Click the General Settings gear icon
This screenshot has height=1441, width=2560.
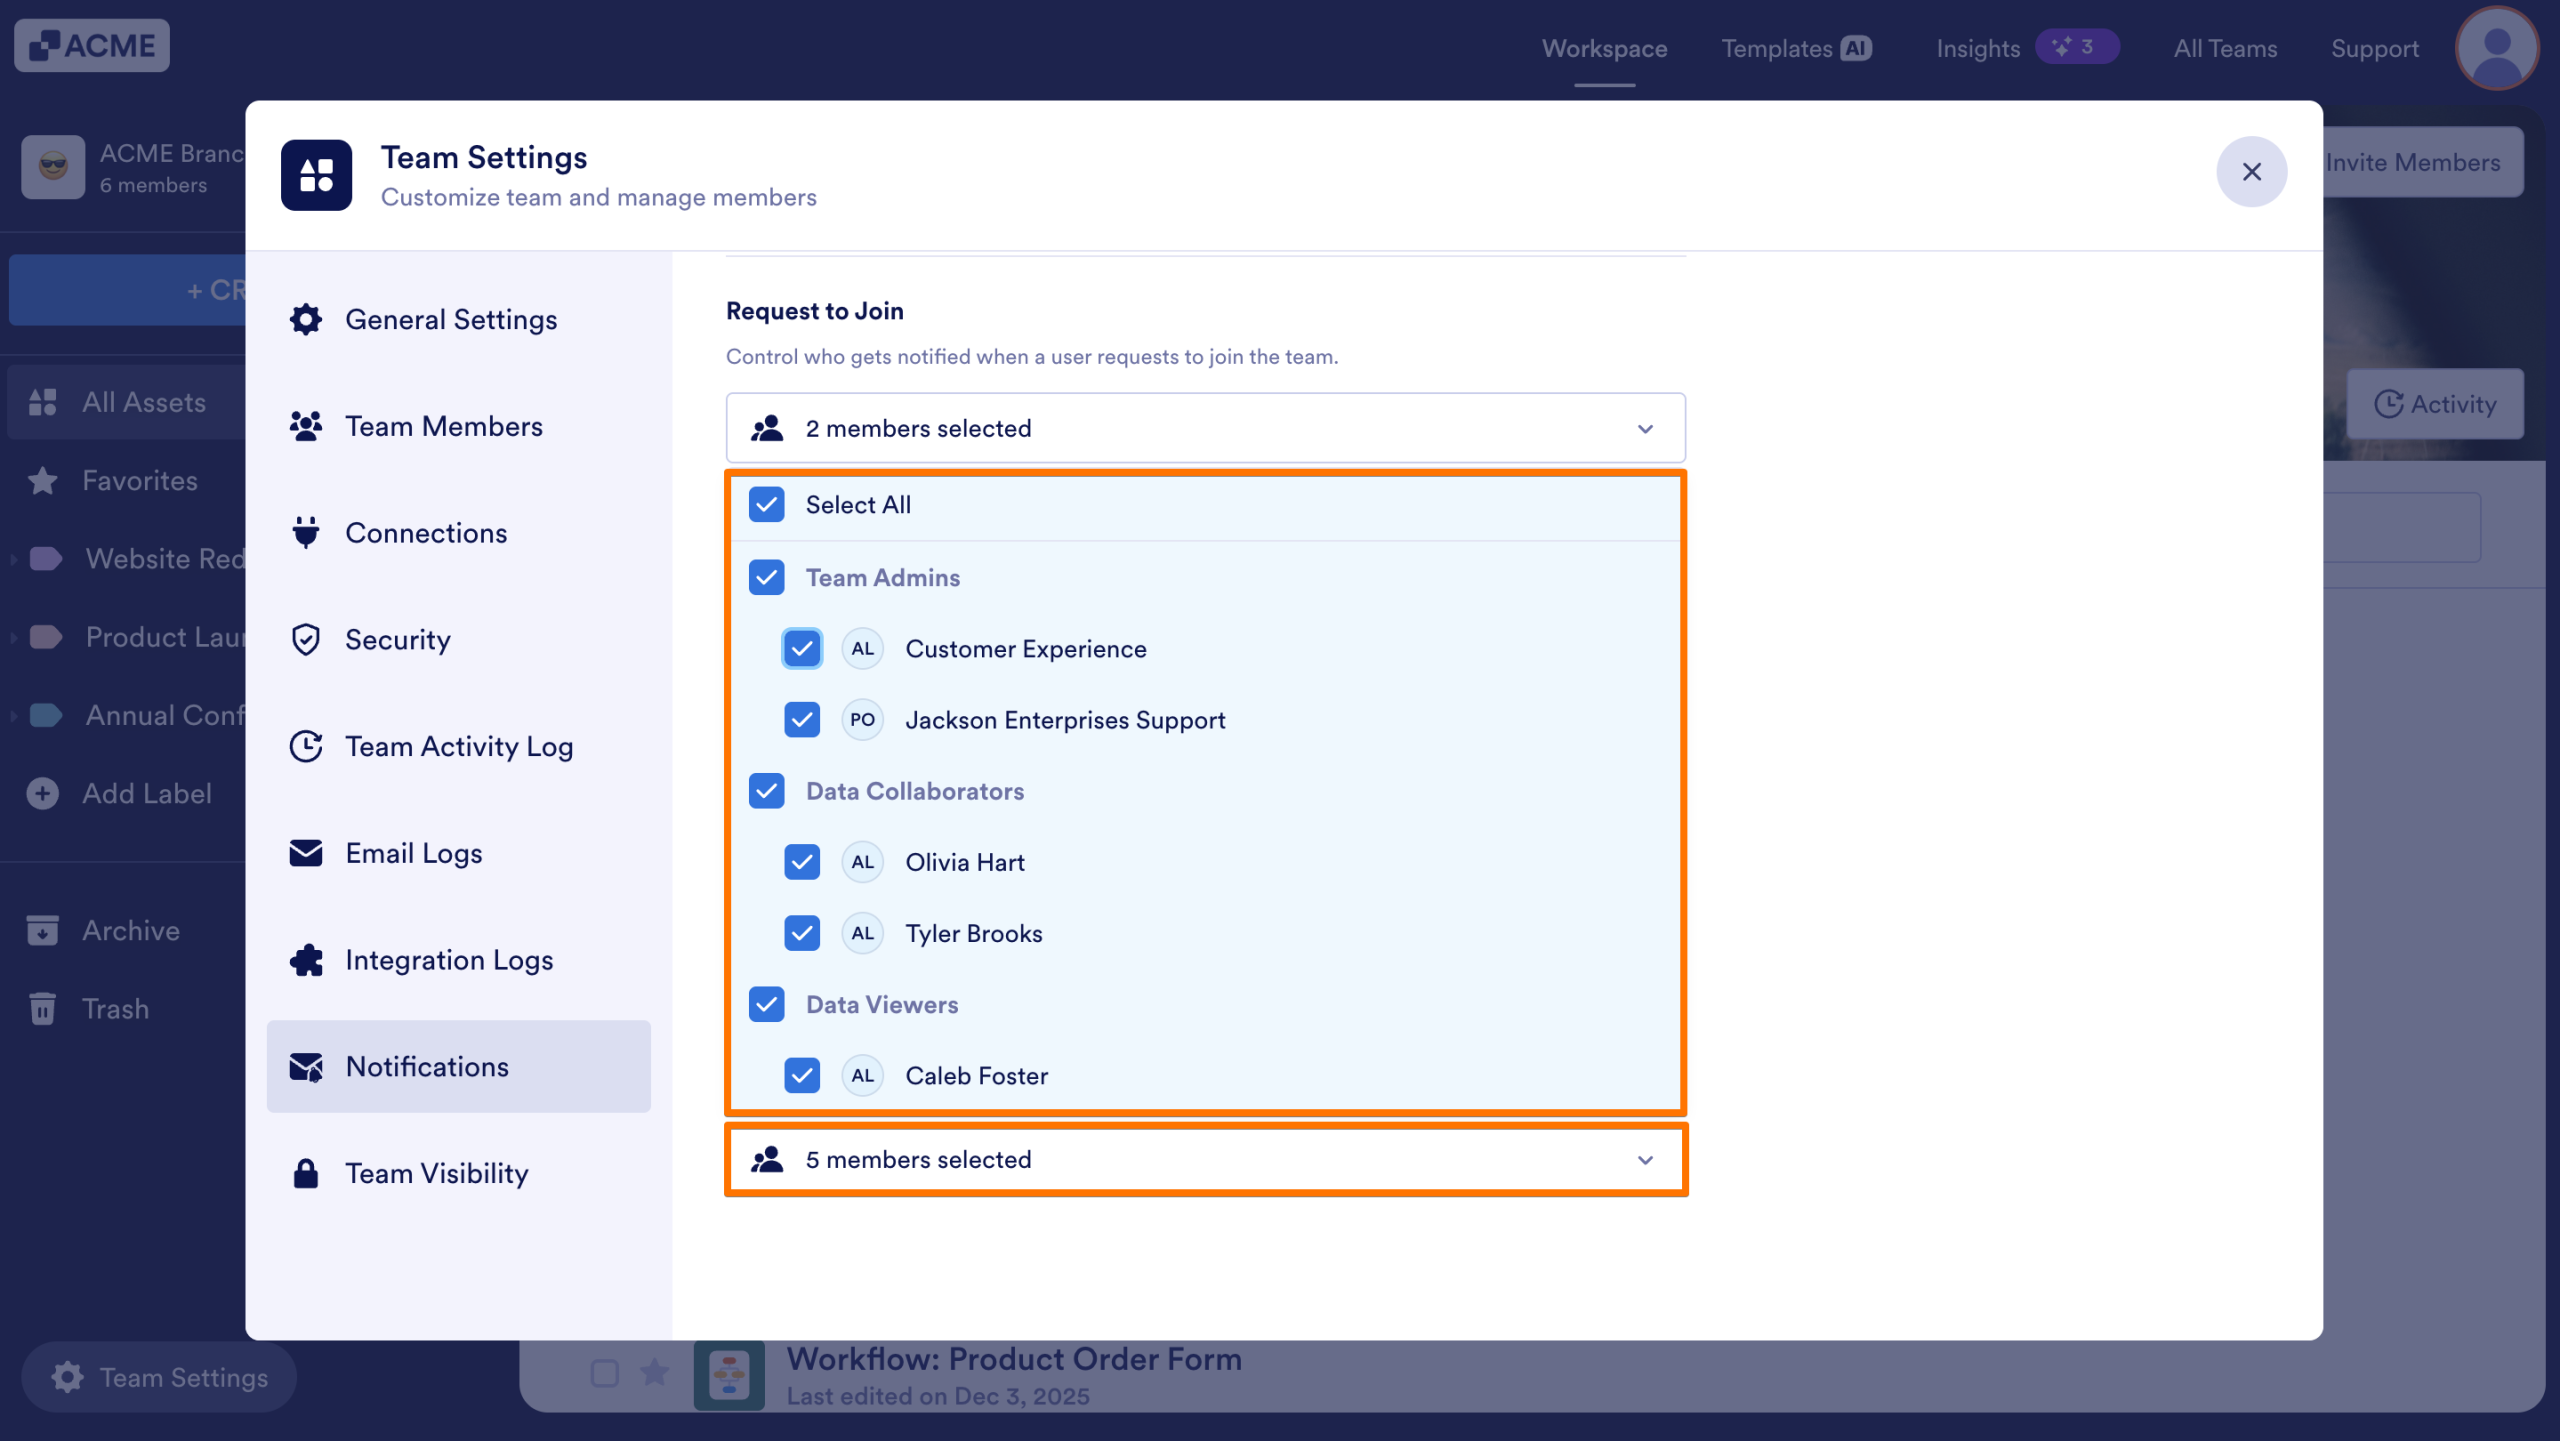click(x=306, y=320)
